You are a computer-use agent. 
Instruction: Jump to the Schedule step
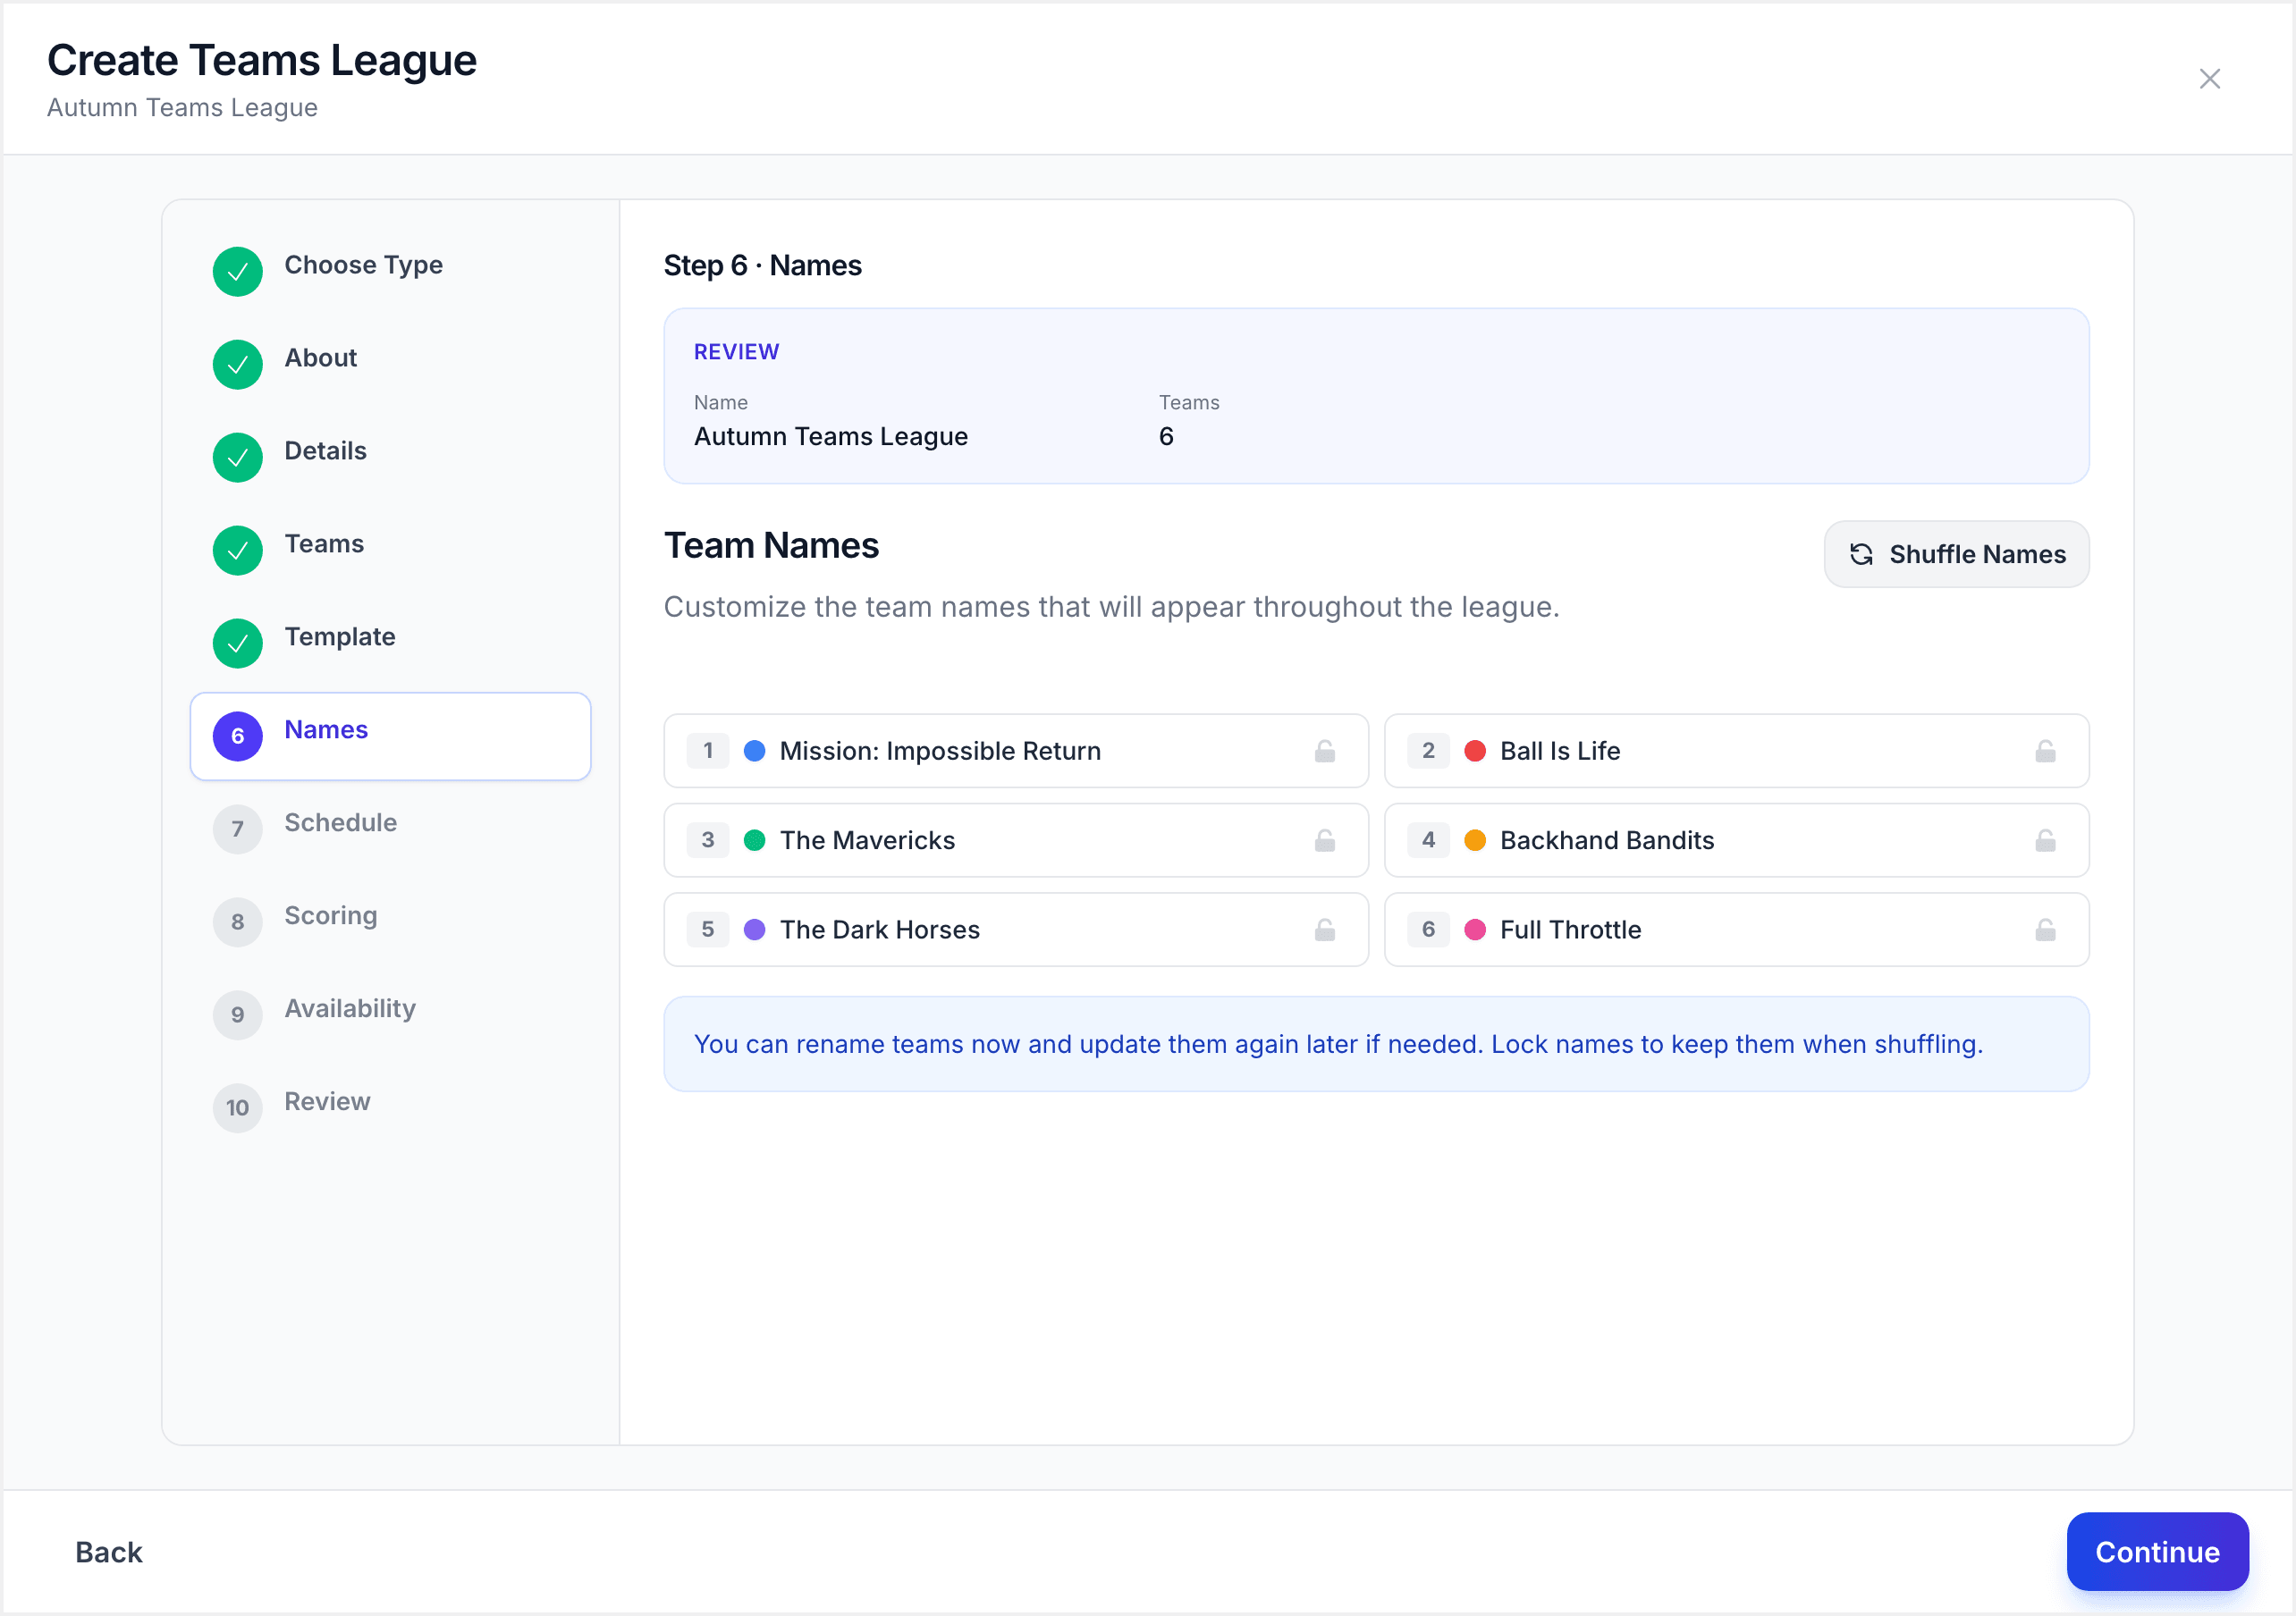point(390,829)
